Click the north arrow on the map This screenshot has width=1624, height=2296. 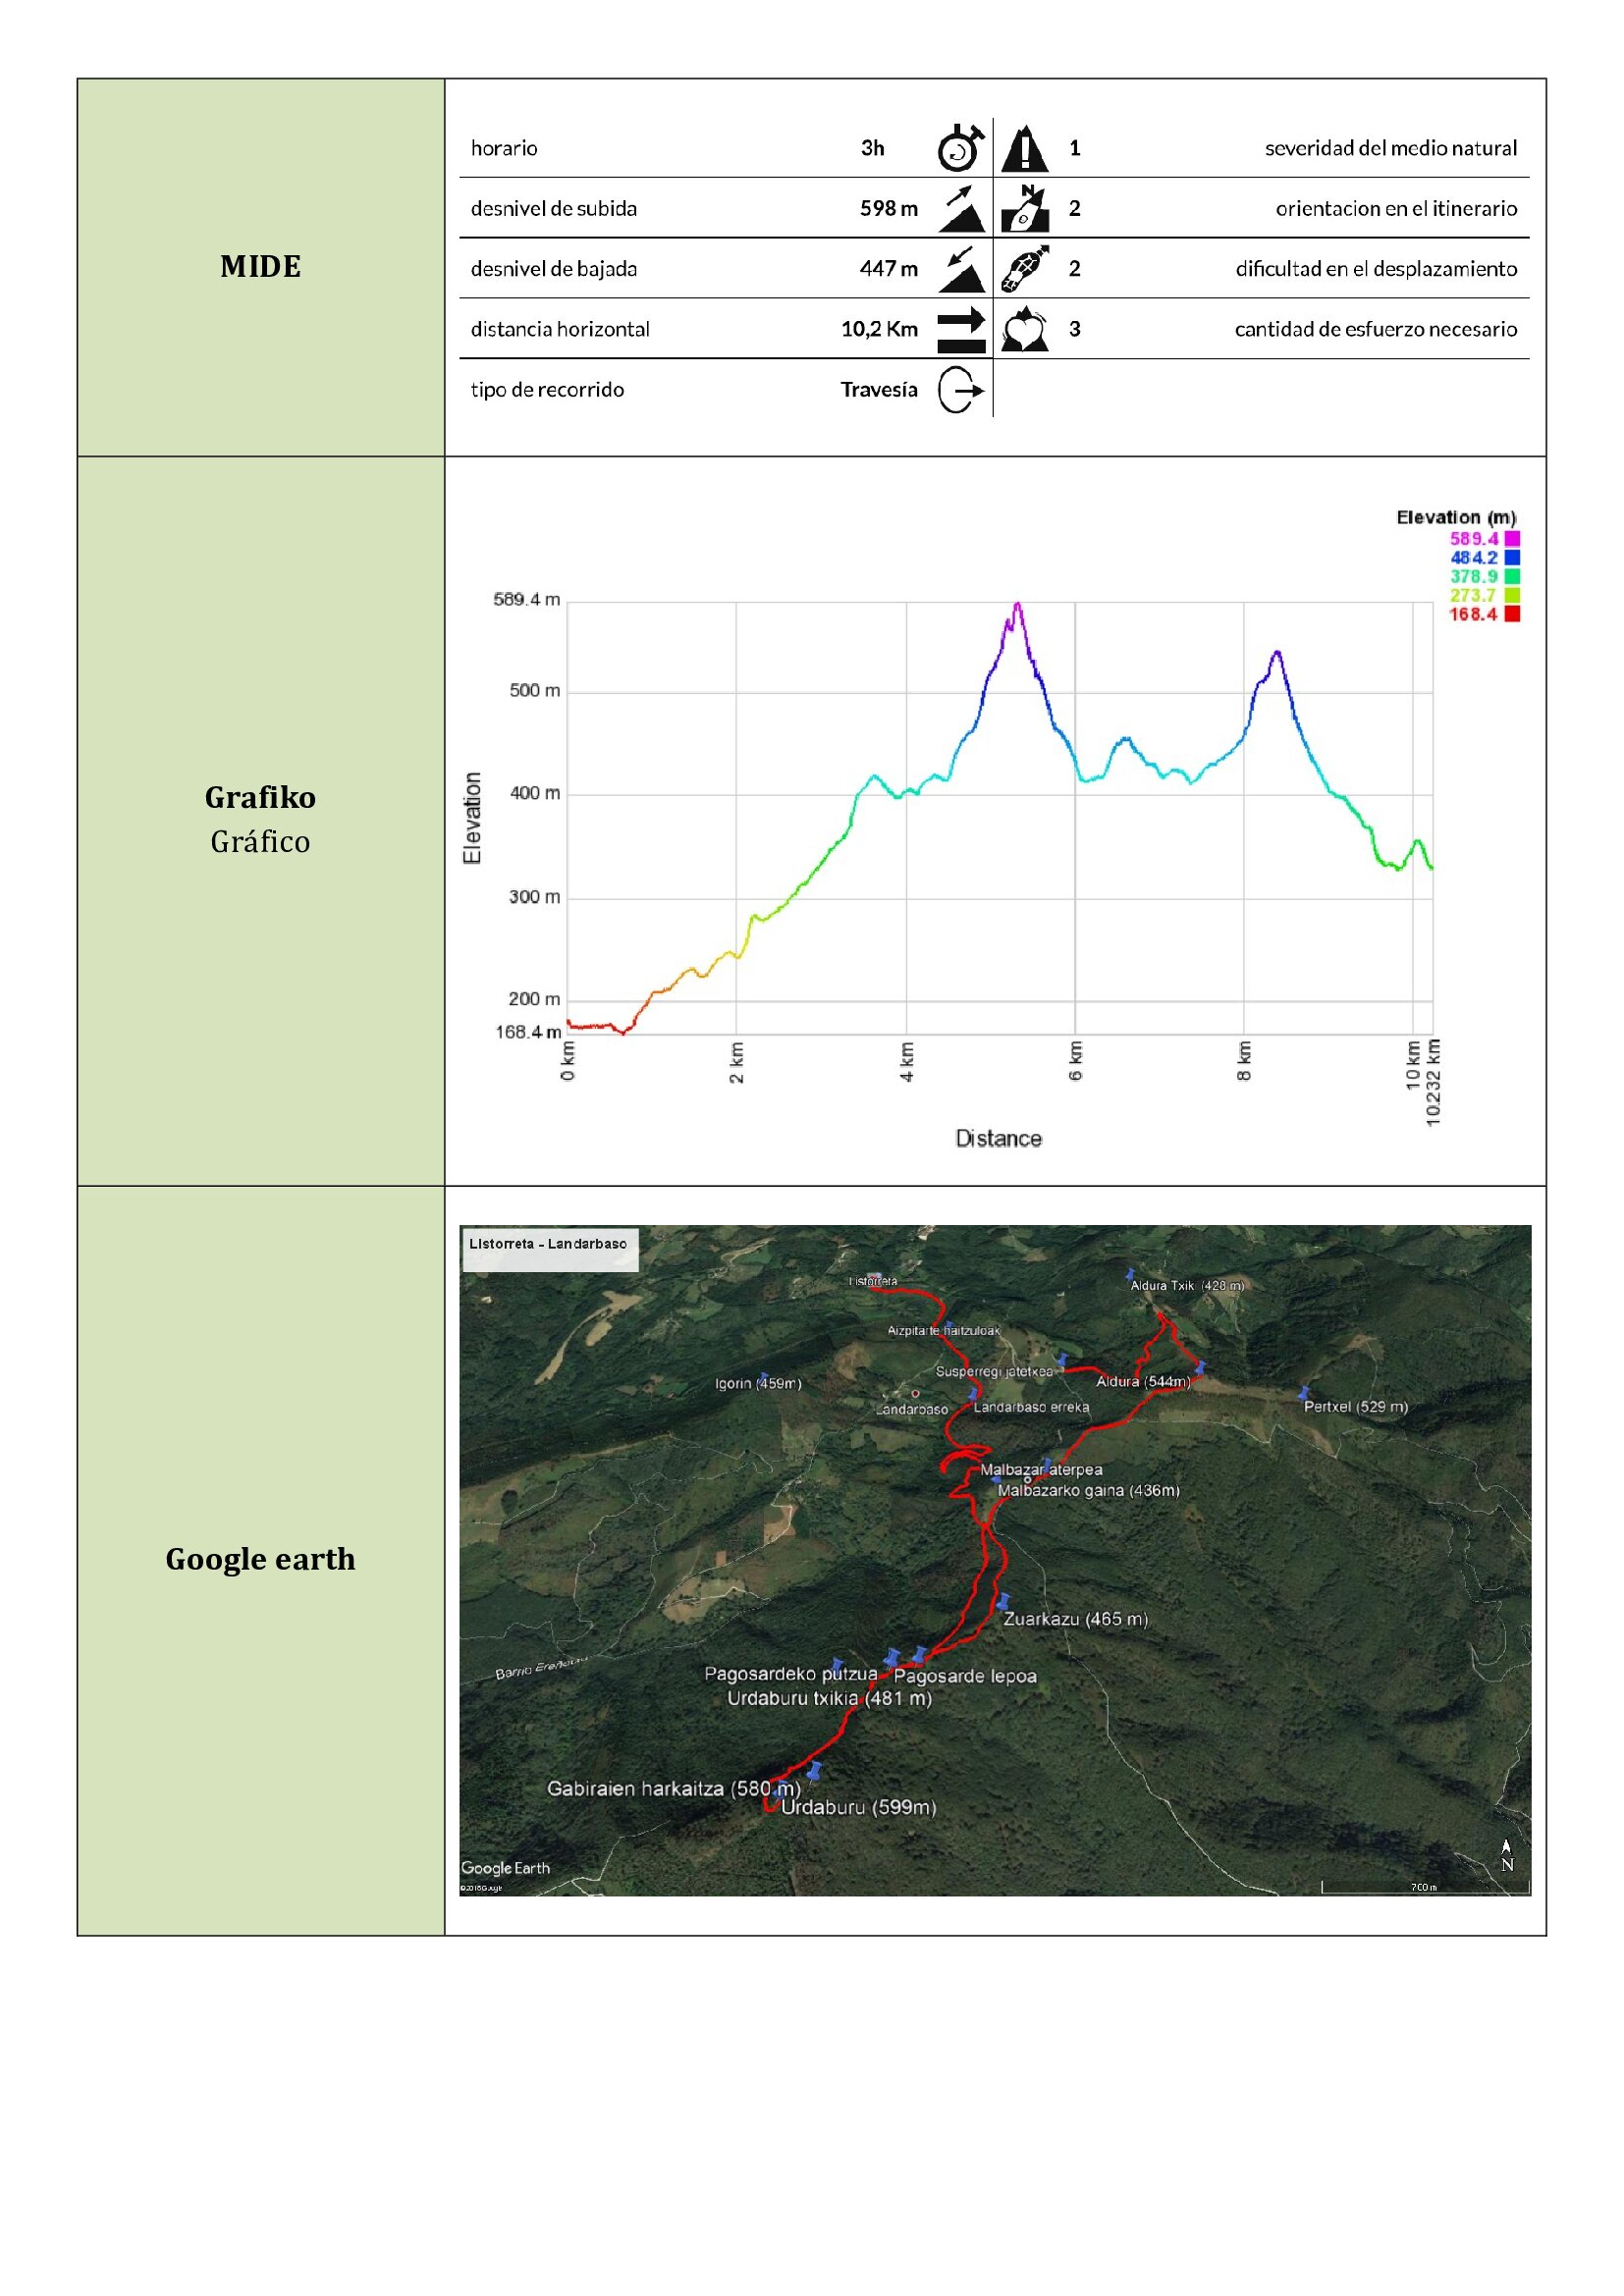tap(1506, 1855)
